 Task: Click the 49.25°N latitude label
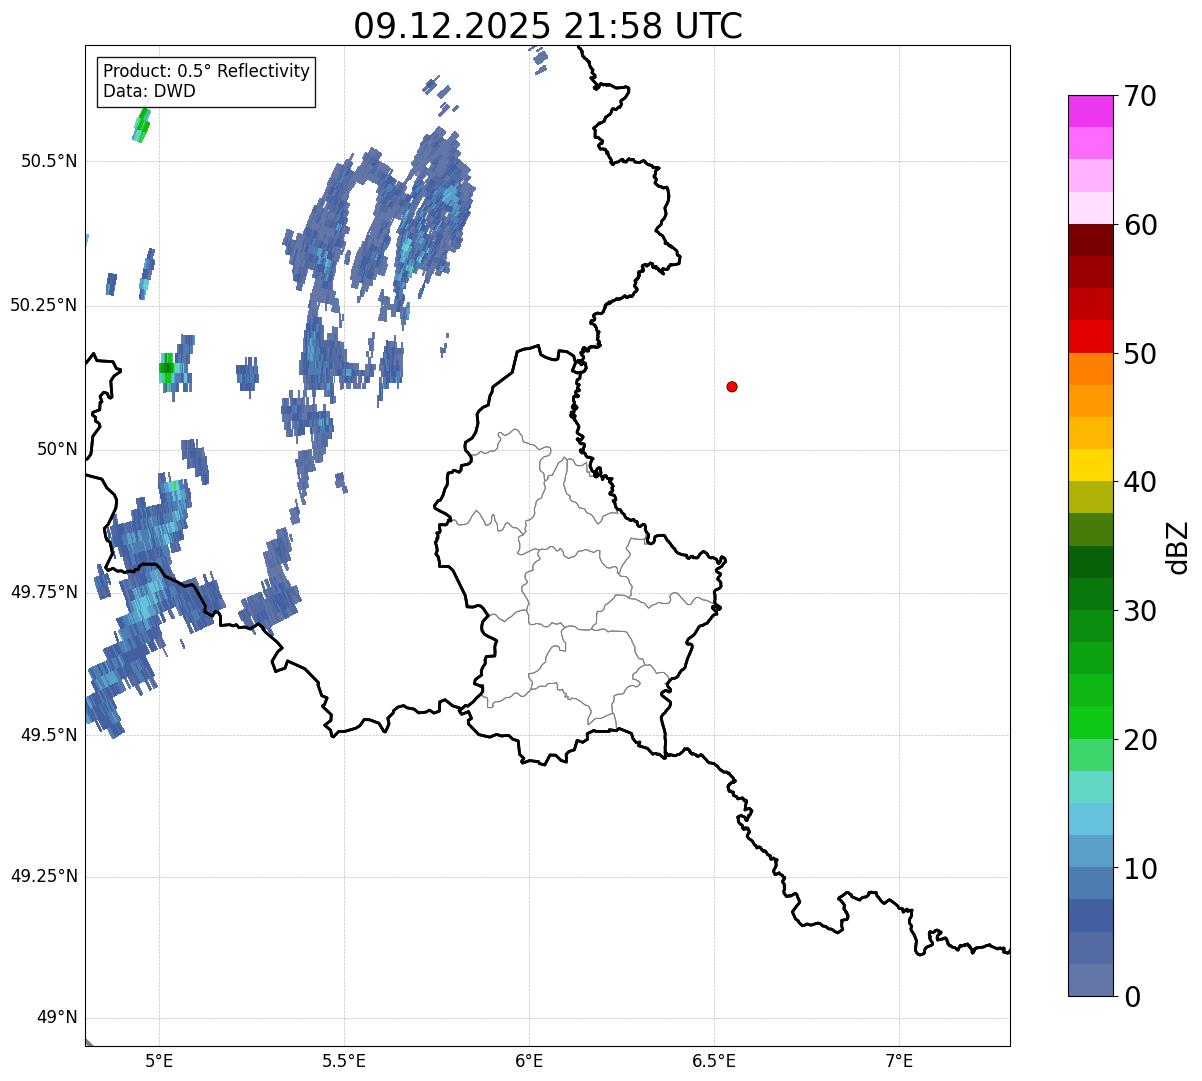[44, 877]
